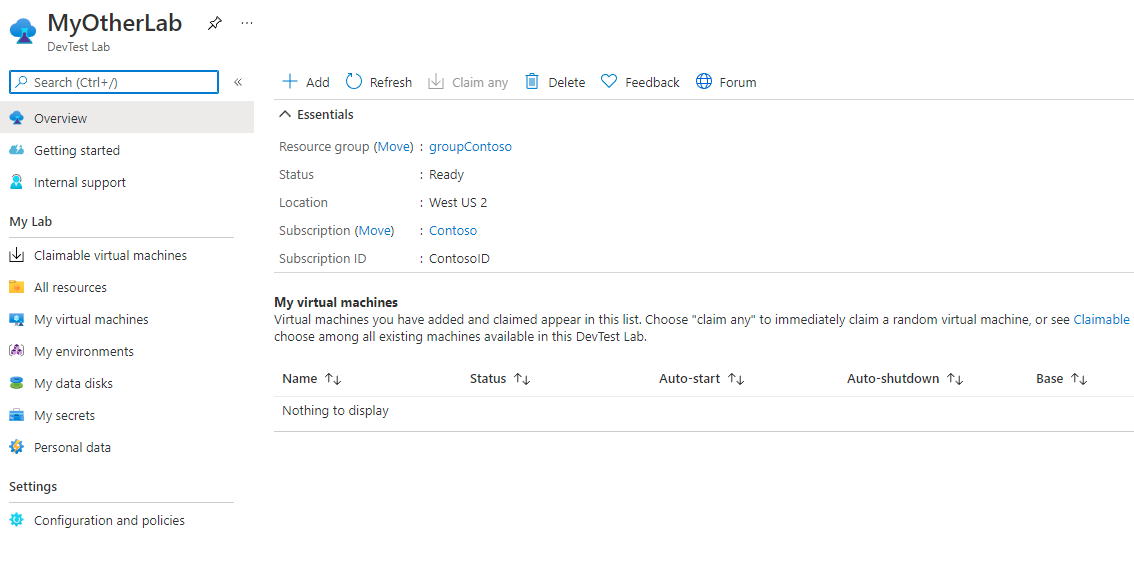Click the Claim any label
1134x571 pixels.
[480, 82]
